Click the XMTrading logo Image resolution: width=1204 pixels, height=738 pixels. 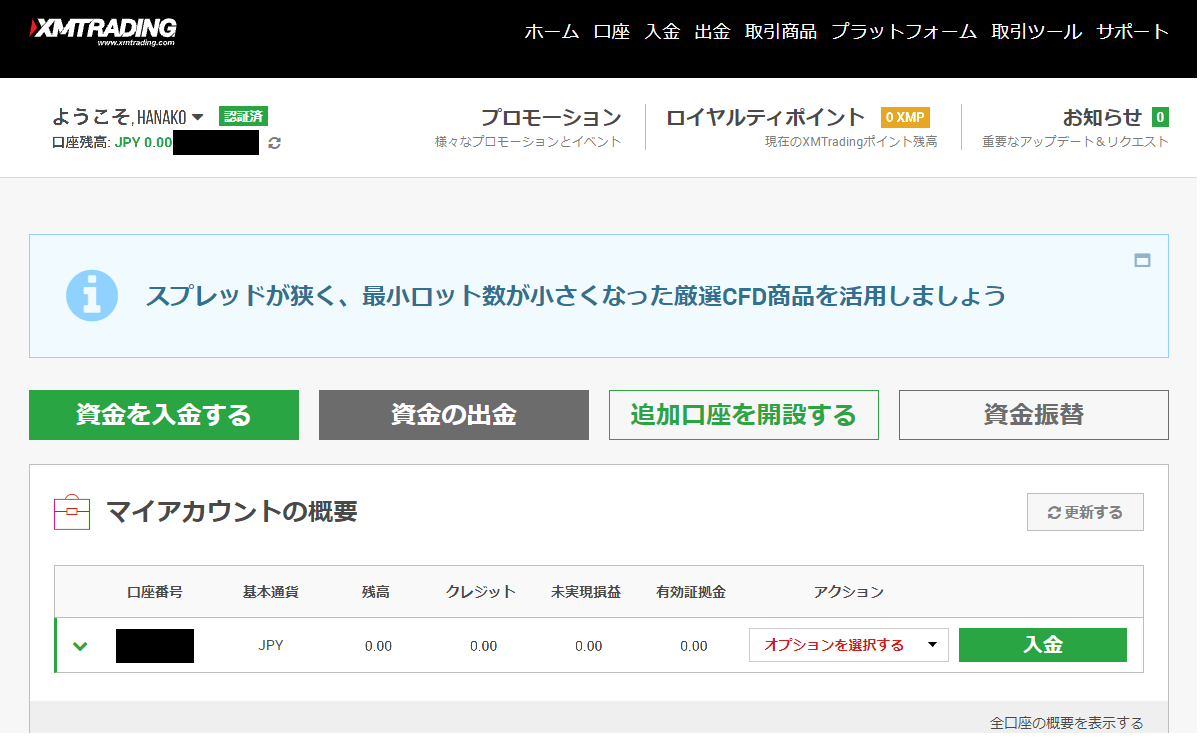(103, 31)
